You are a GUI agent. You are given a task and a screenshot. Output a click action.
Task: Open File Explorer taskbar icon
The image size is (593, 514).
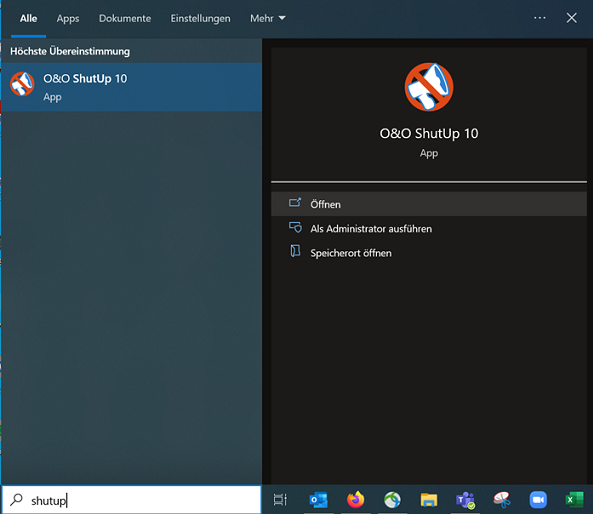[x=429, y=500]
